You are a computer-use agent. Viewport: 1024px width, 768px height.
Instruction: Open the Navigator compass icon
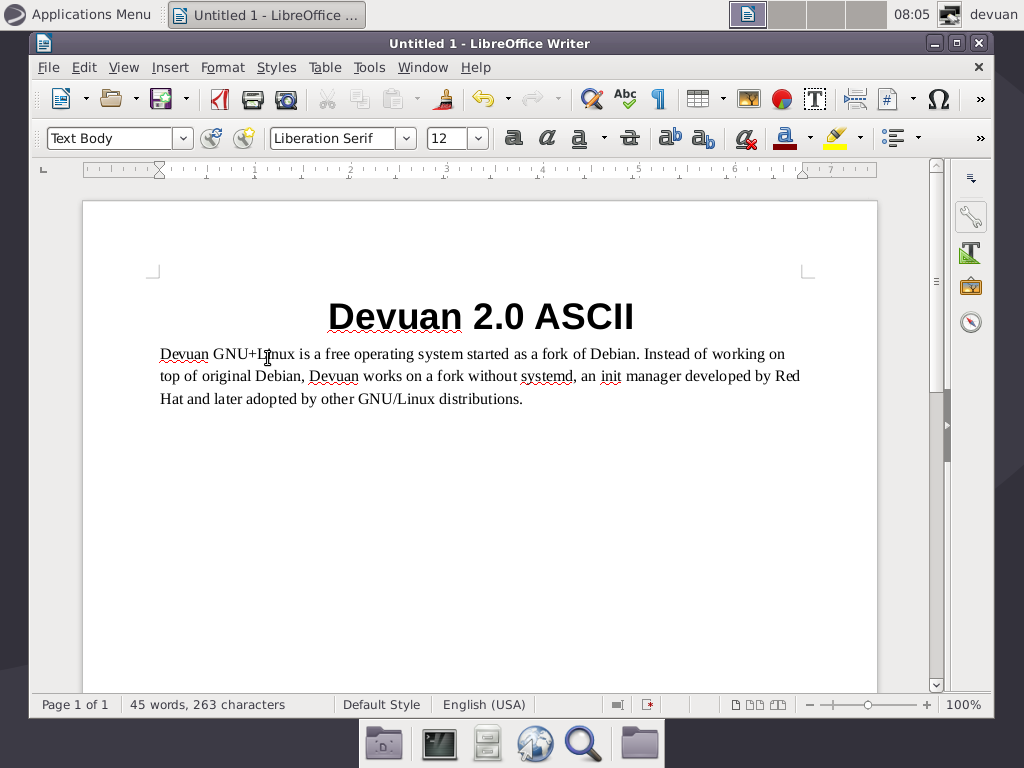click(971, 320)
